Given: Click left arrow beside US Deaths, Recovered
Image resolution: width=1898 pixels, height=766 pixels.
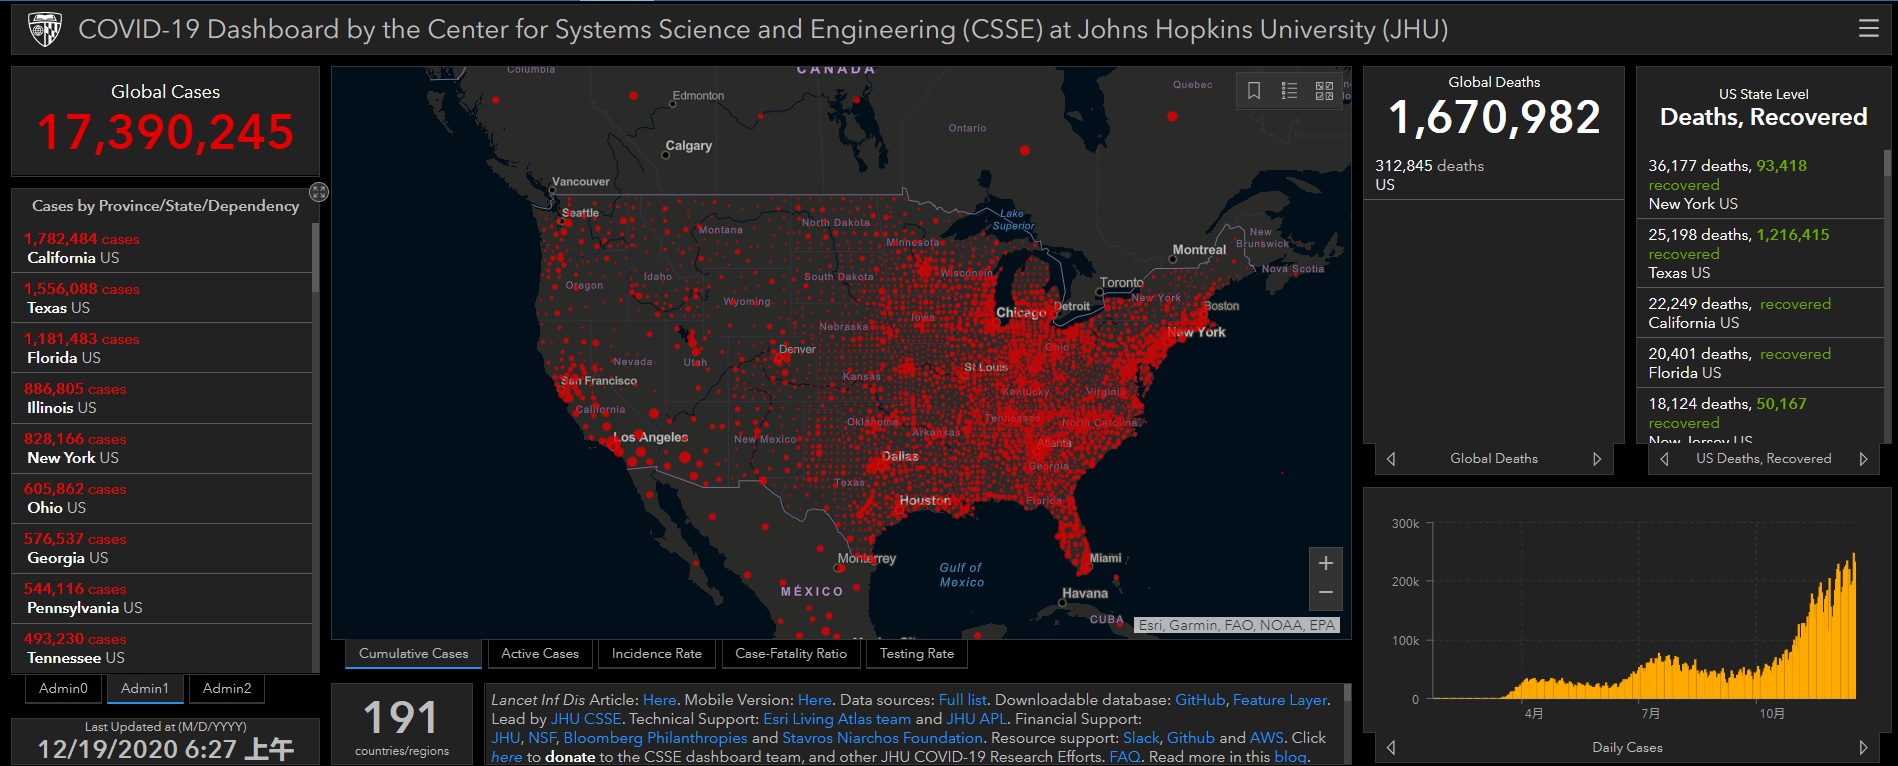Looking at the screenshot, I should [1664, 459].
